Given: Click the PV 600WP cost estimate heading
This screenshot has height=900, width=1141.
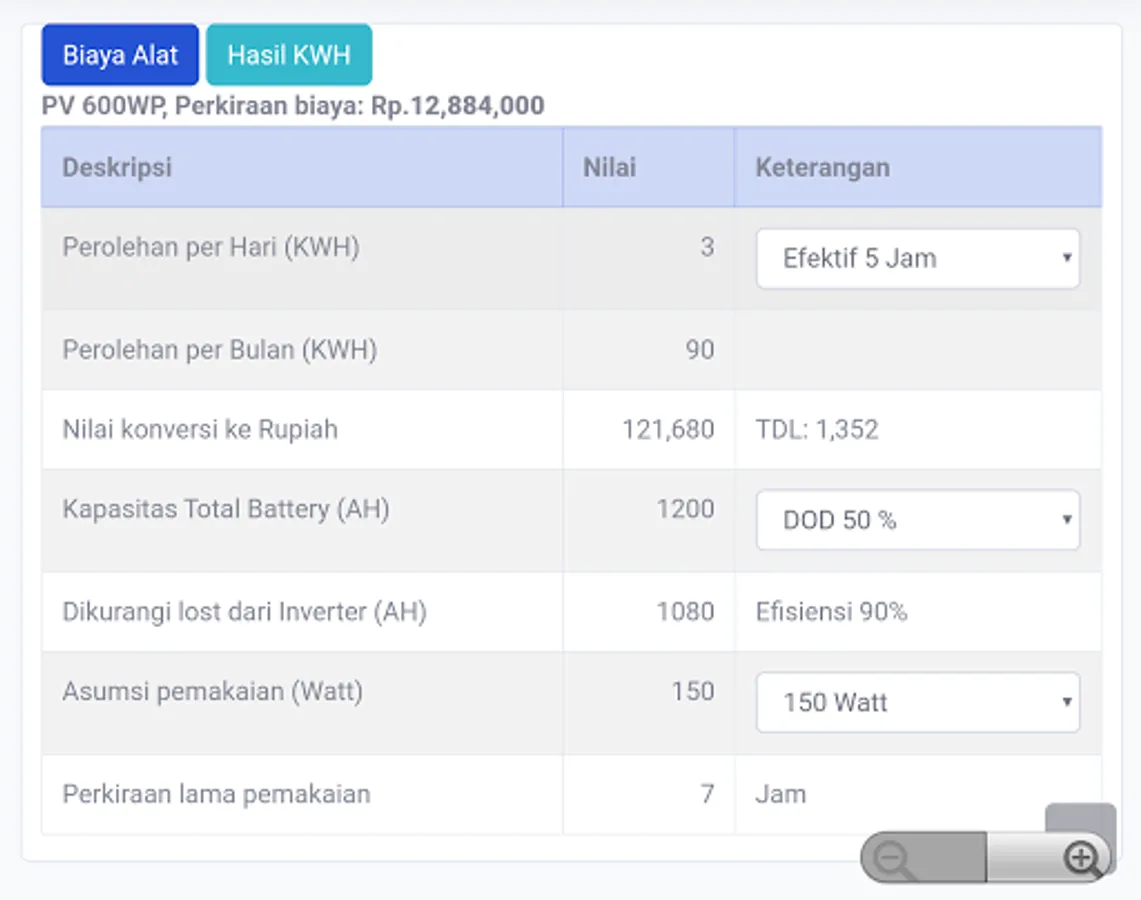Looking at the screenshot, I should pyautogui.click(x=293, y=106).
